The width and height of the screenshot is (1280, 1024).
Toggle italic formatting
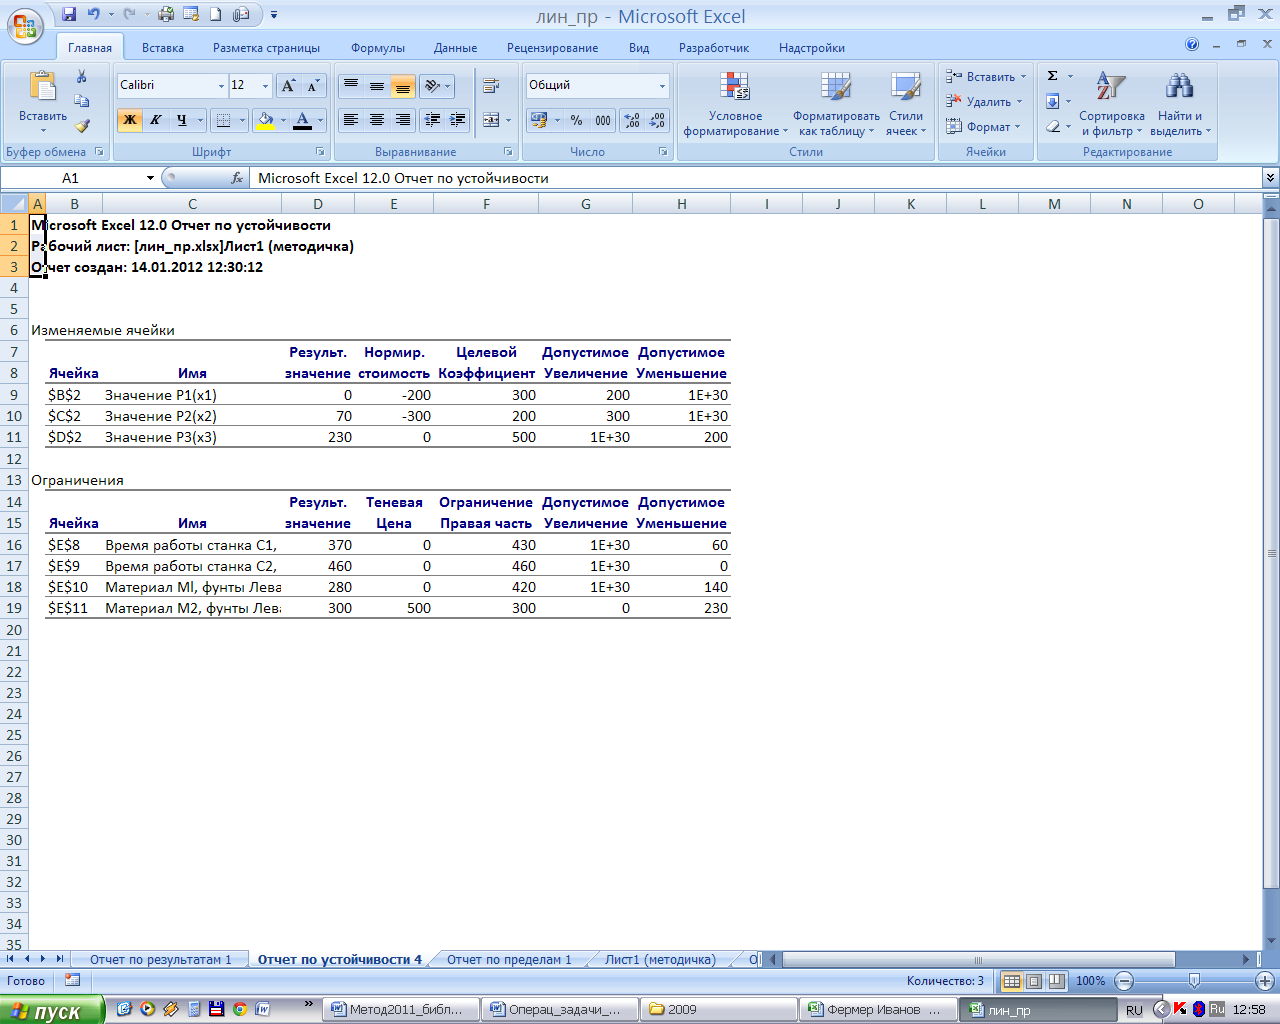tap(156, 120)
